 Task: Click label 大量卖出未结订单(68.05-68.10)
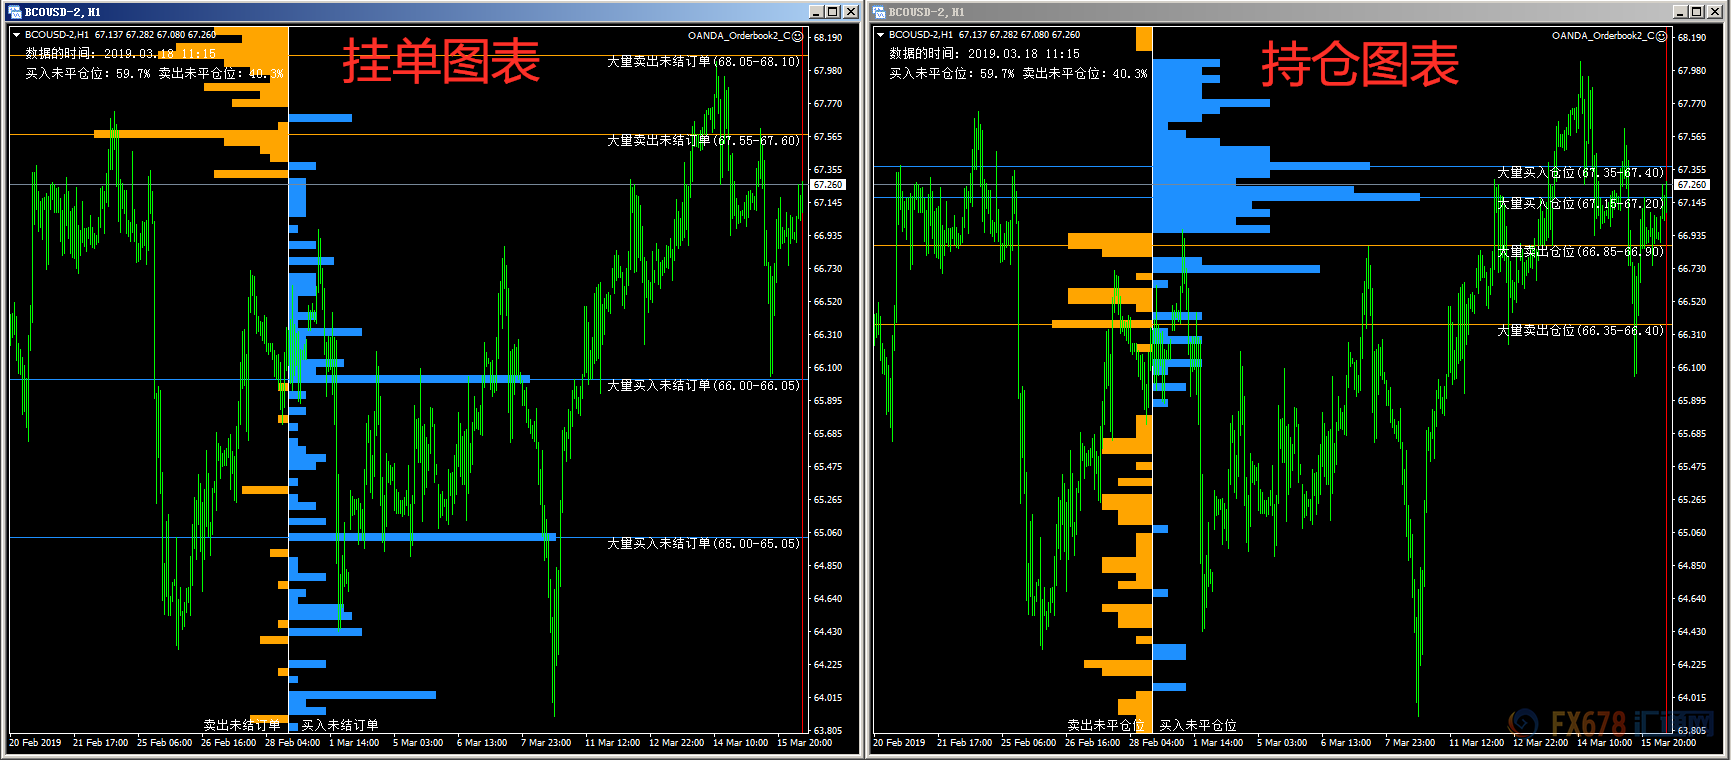[703, 62]
